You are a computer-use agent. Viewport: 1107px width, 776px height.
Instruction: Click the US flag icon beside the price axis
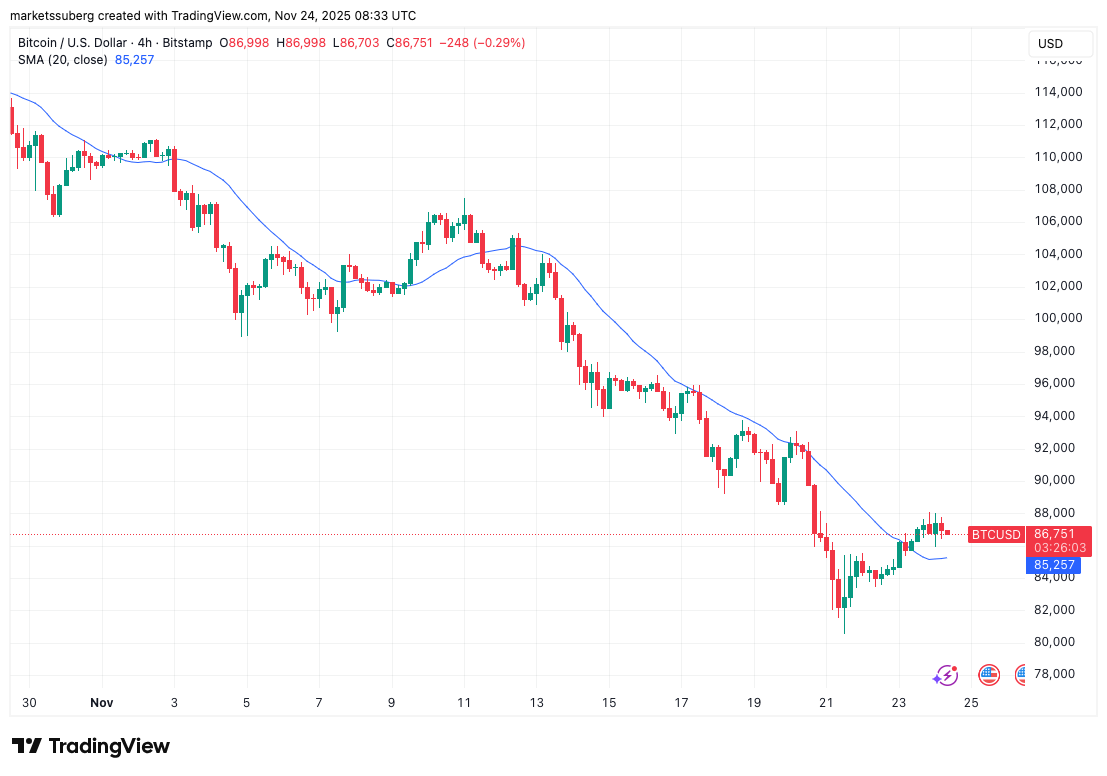click(1022, 675)
